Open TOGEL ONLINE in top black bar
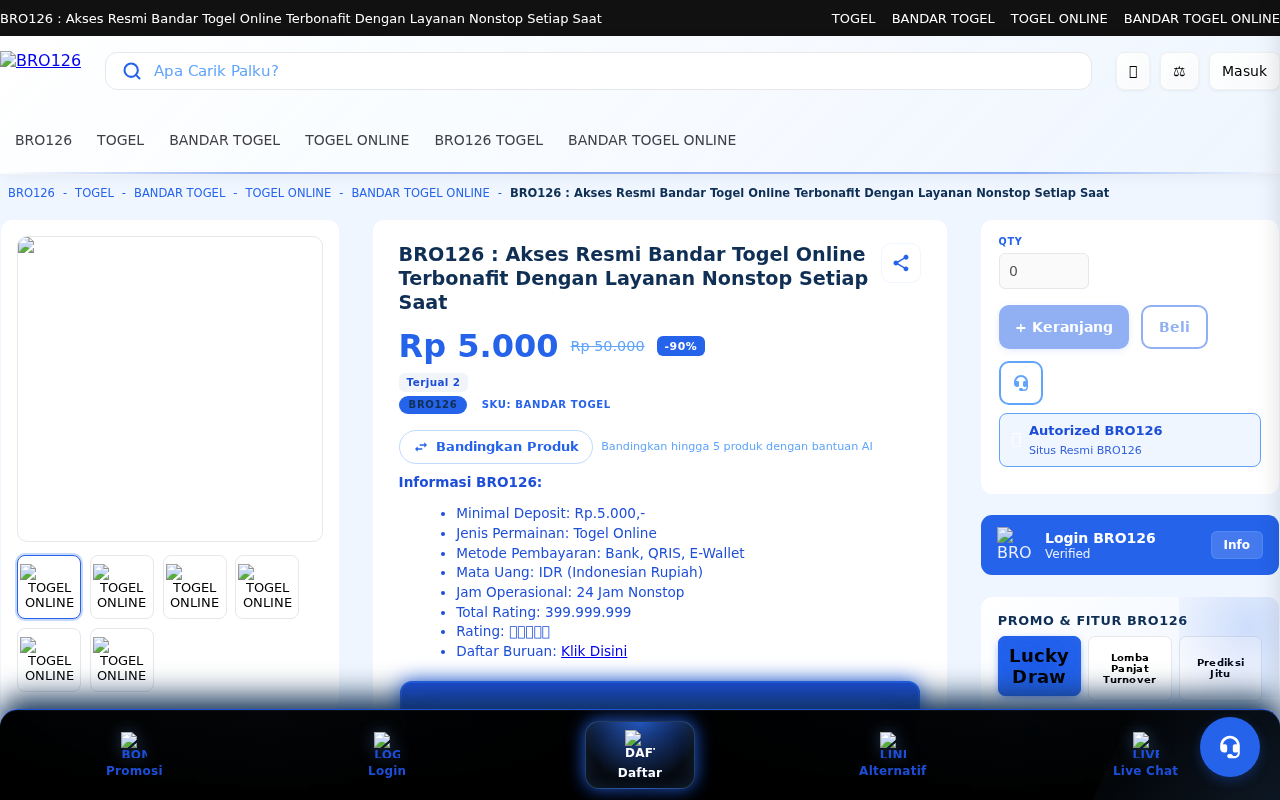This screenshot has height=800, width=1280. pos(1059,19)
